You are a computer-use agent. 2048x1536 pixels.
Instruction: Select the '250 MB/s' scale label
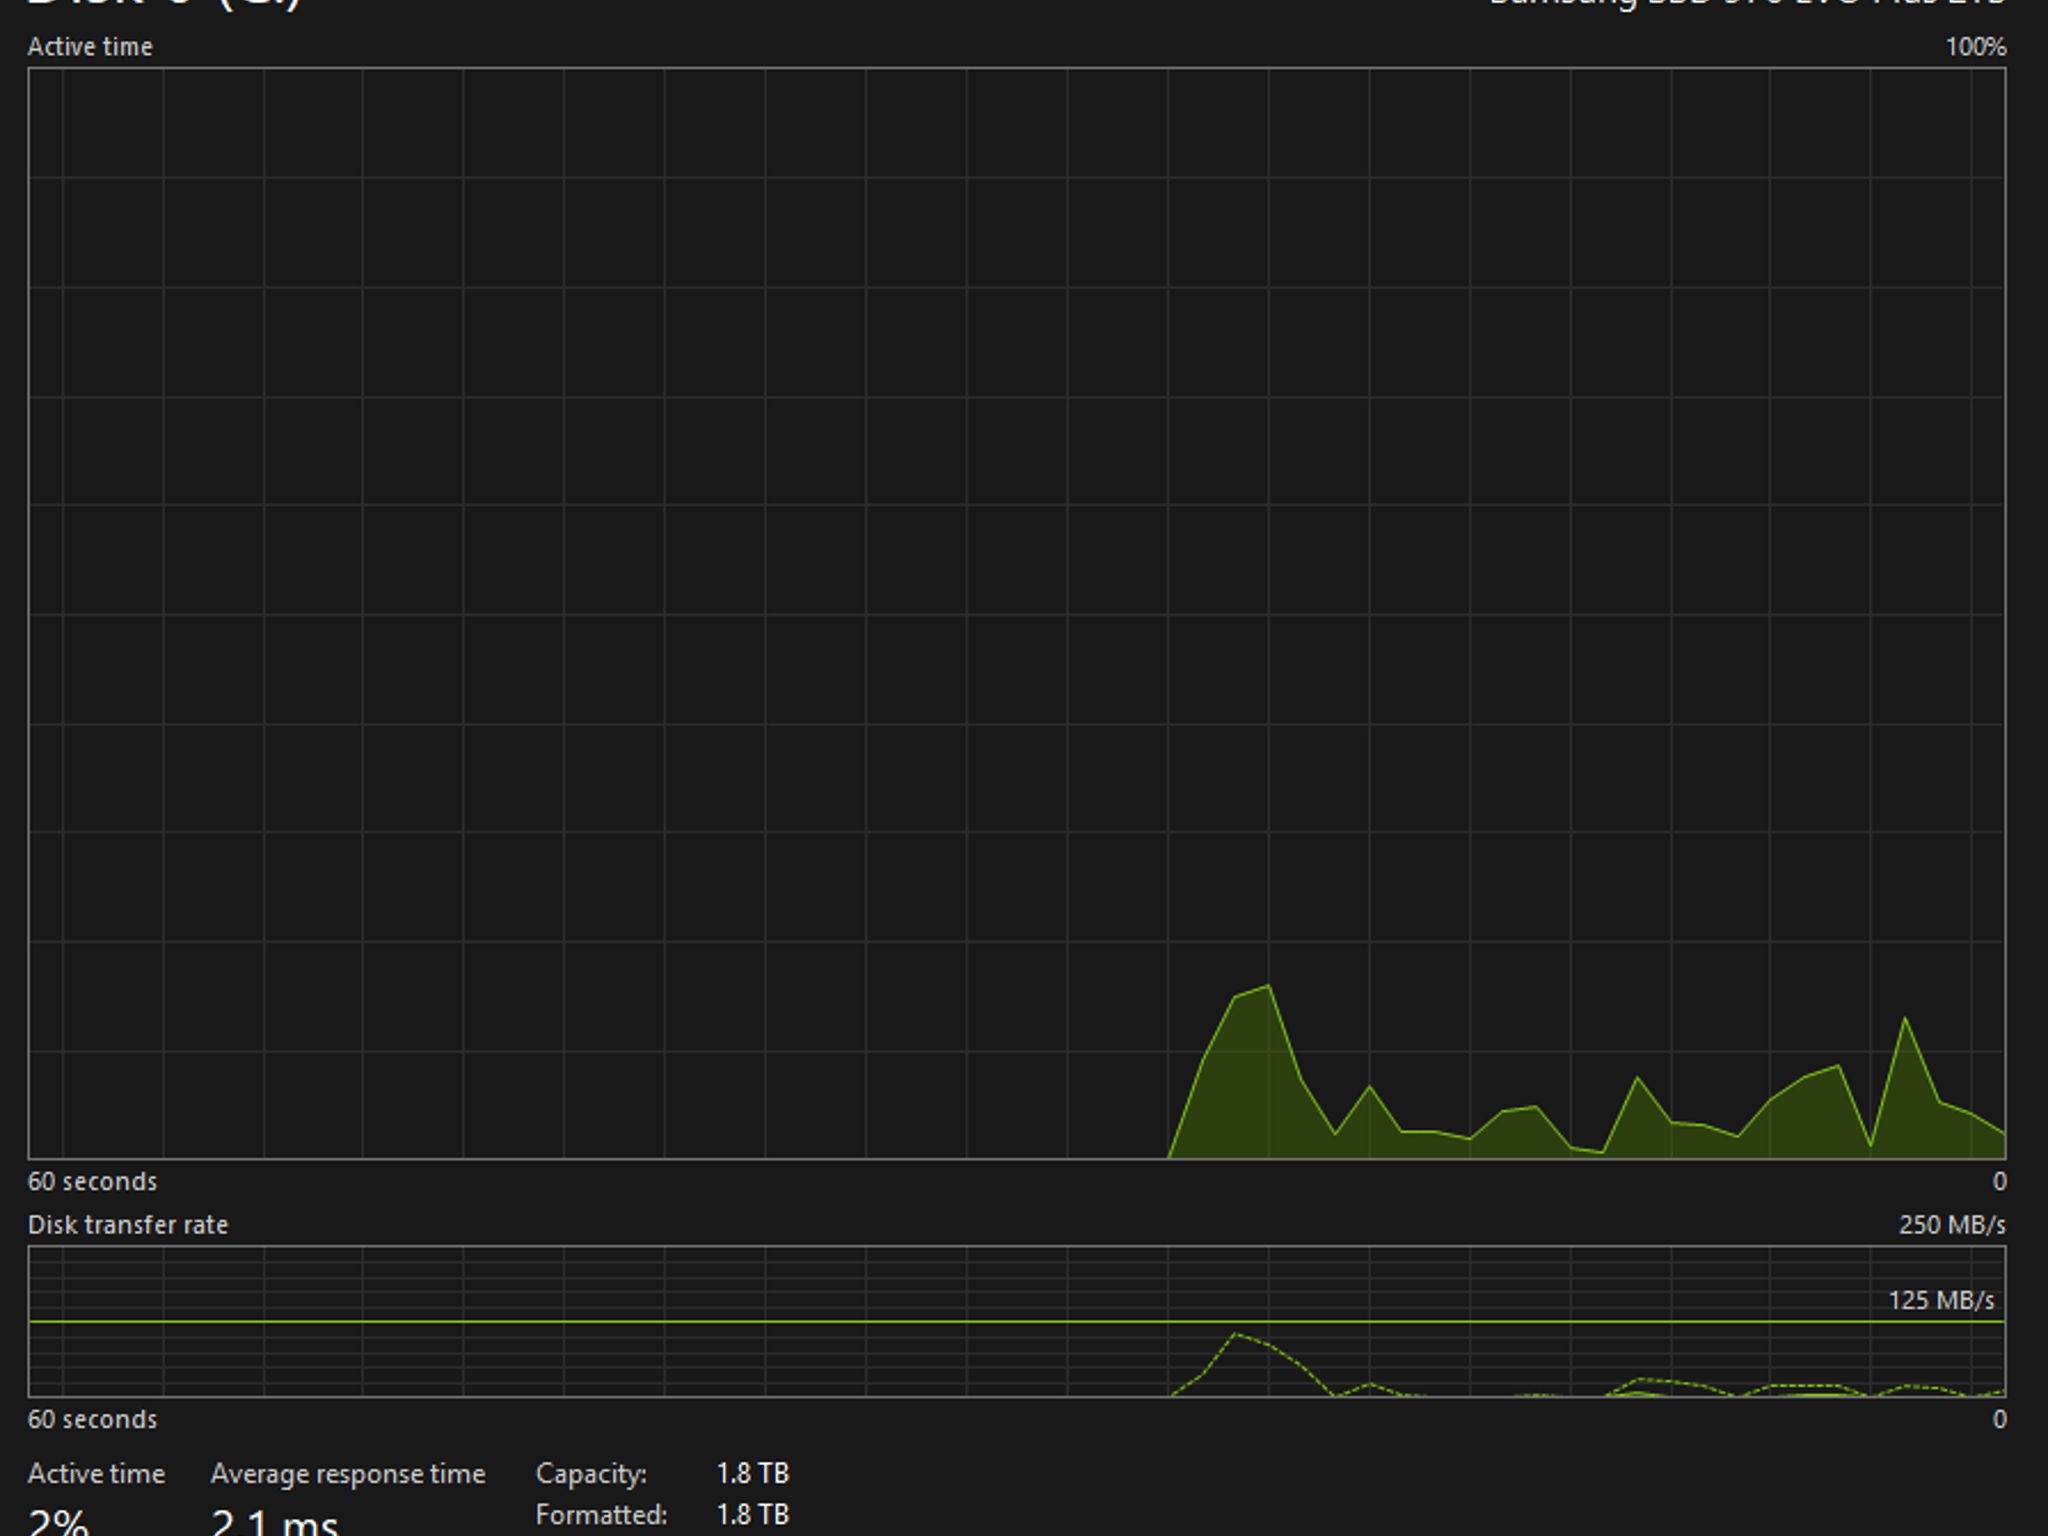click(x=1952, y=1225)
